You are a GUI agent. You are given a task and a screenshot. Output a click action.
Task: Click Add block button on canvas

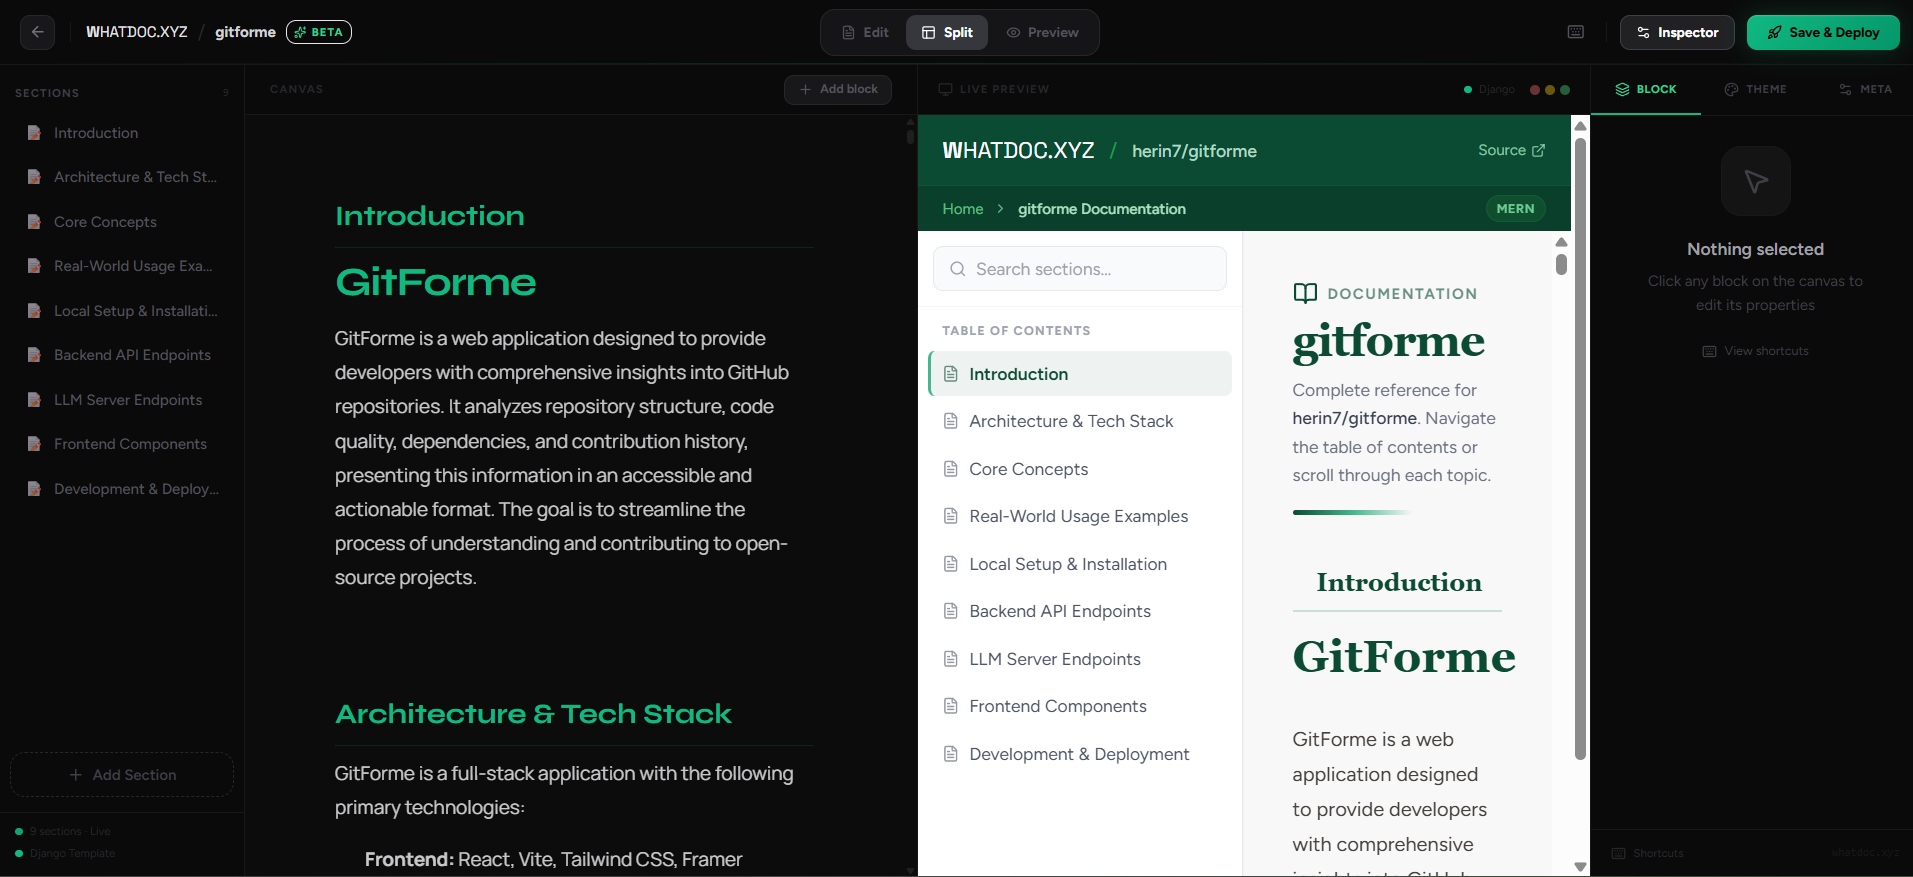pos(838,89)
